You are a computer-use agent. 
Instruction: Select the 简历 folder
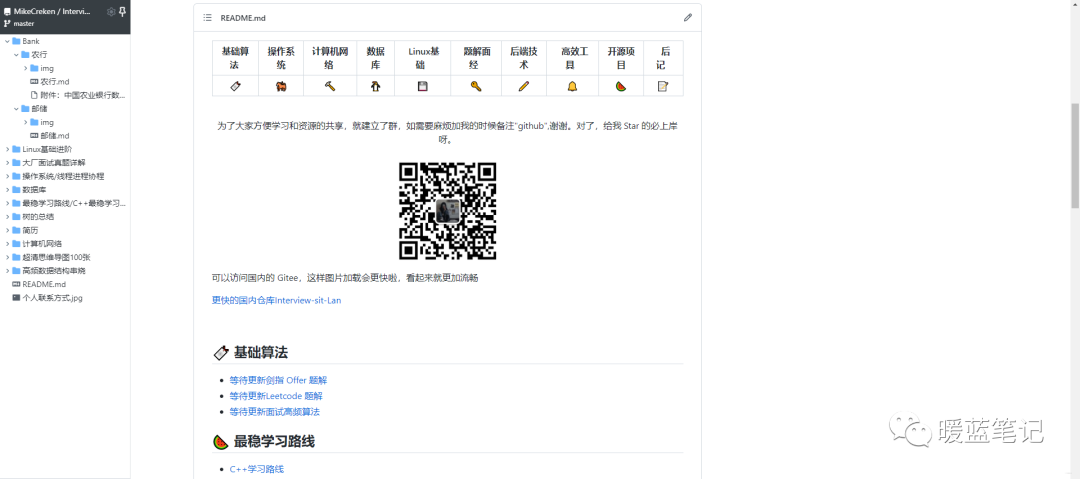tap(30, 230)
